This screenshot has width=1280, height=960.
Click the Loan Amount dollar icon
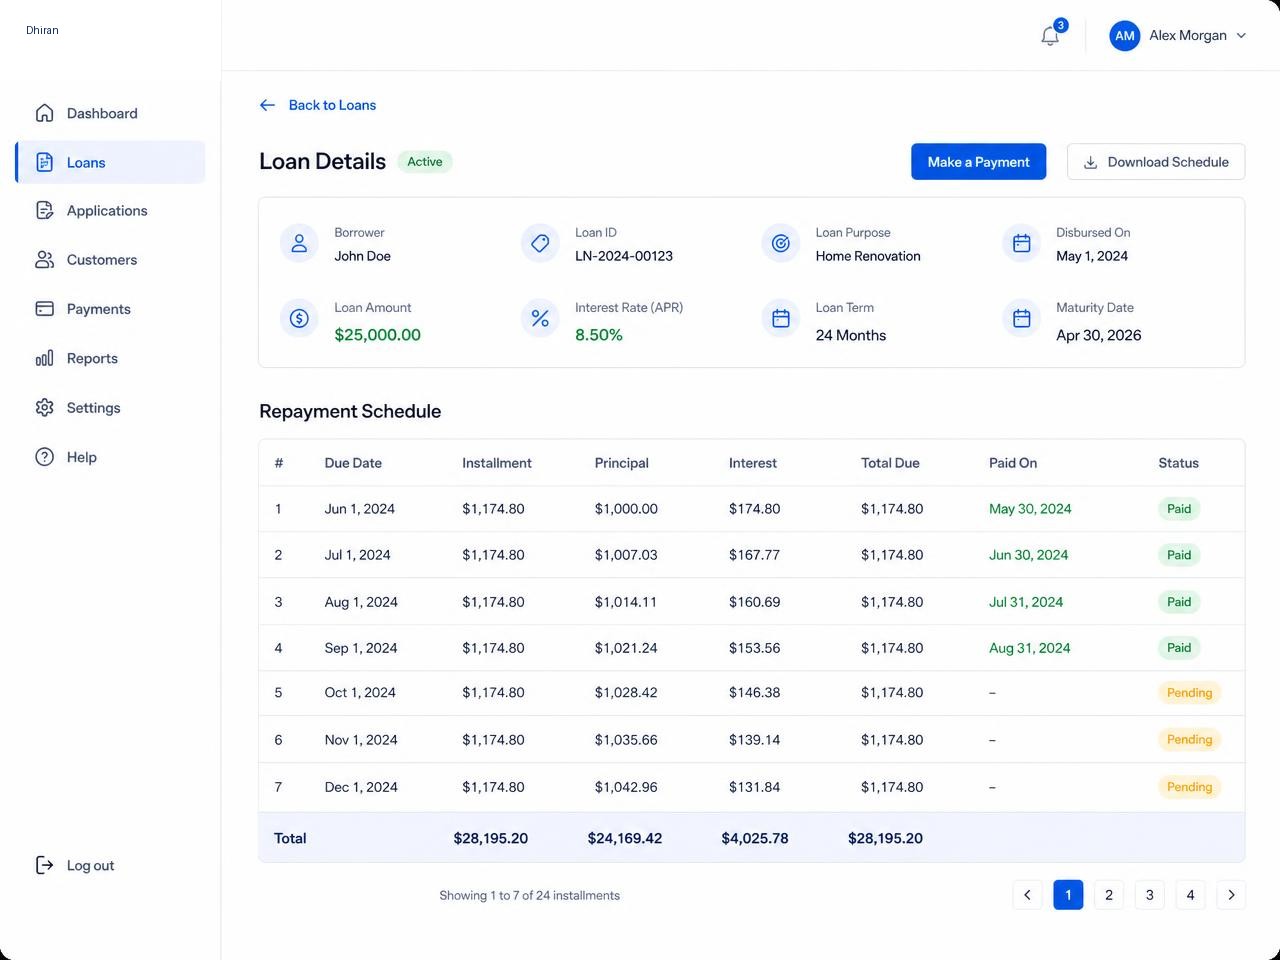[x=299, y=318]
